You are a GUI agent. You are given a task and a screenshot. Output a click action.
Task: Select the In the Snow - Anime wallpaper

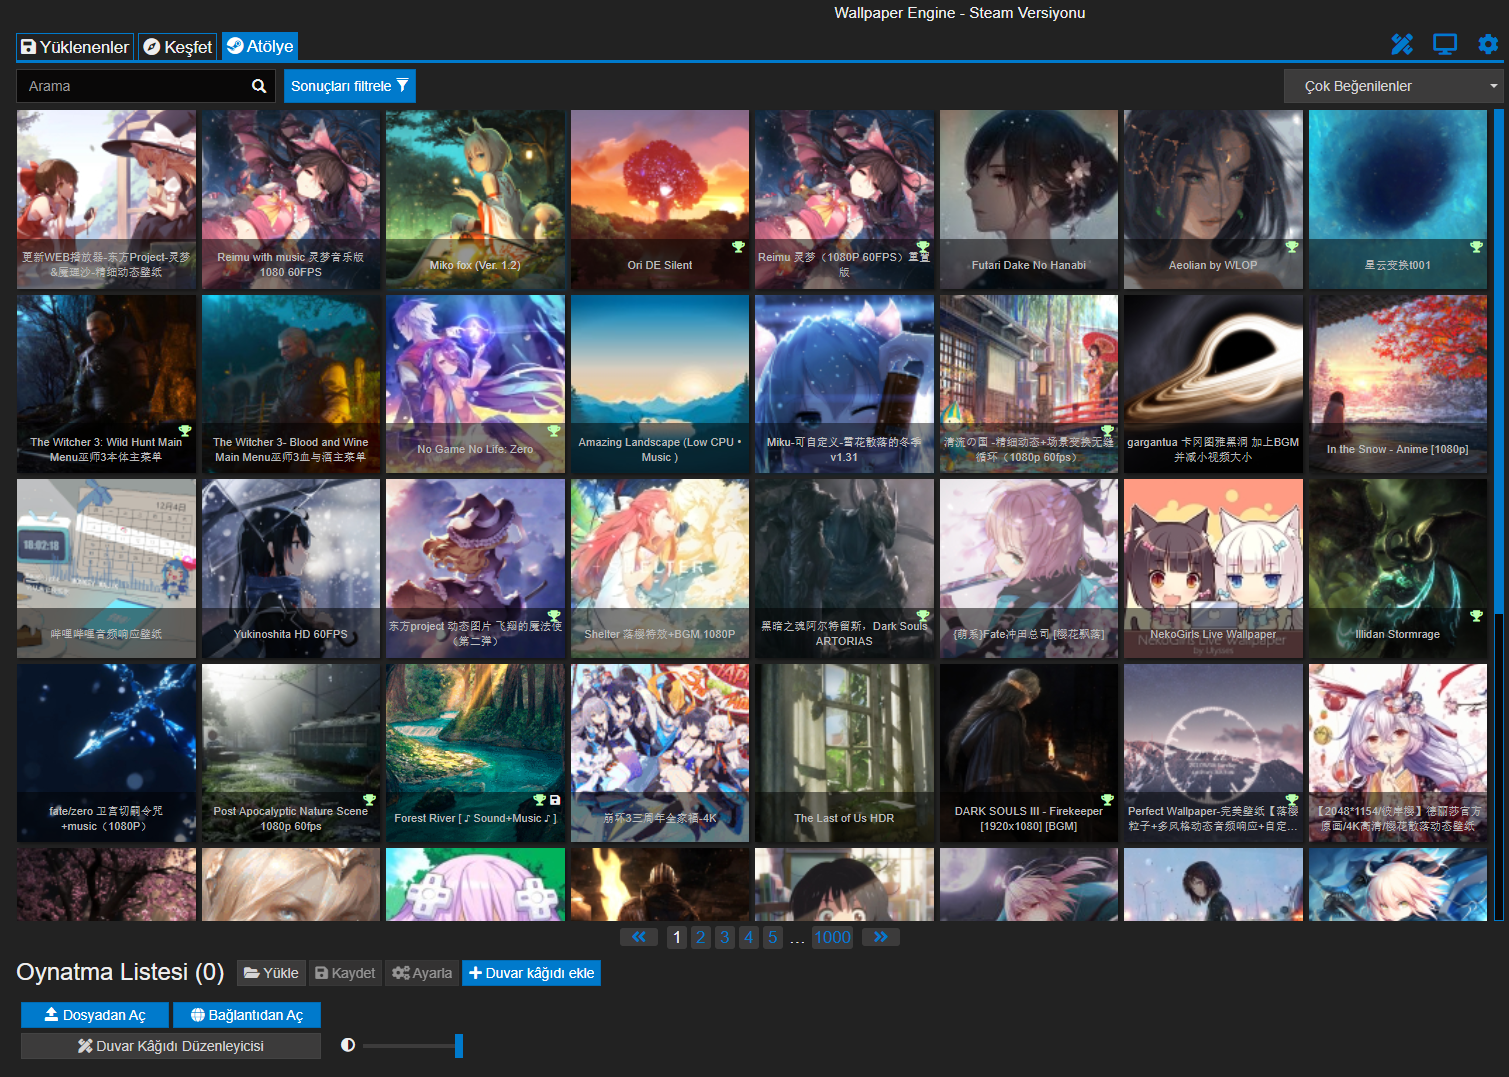[1398, 384]
